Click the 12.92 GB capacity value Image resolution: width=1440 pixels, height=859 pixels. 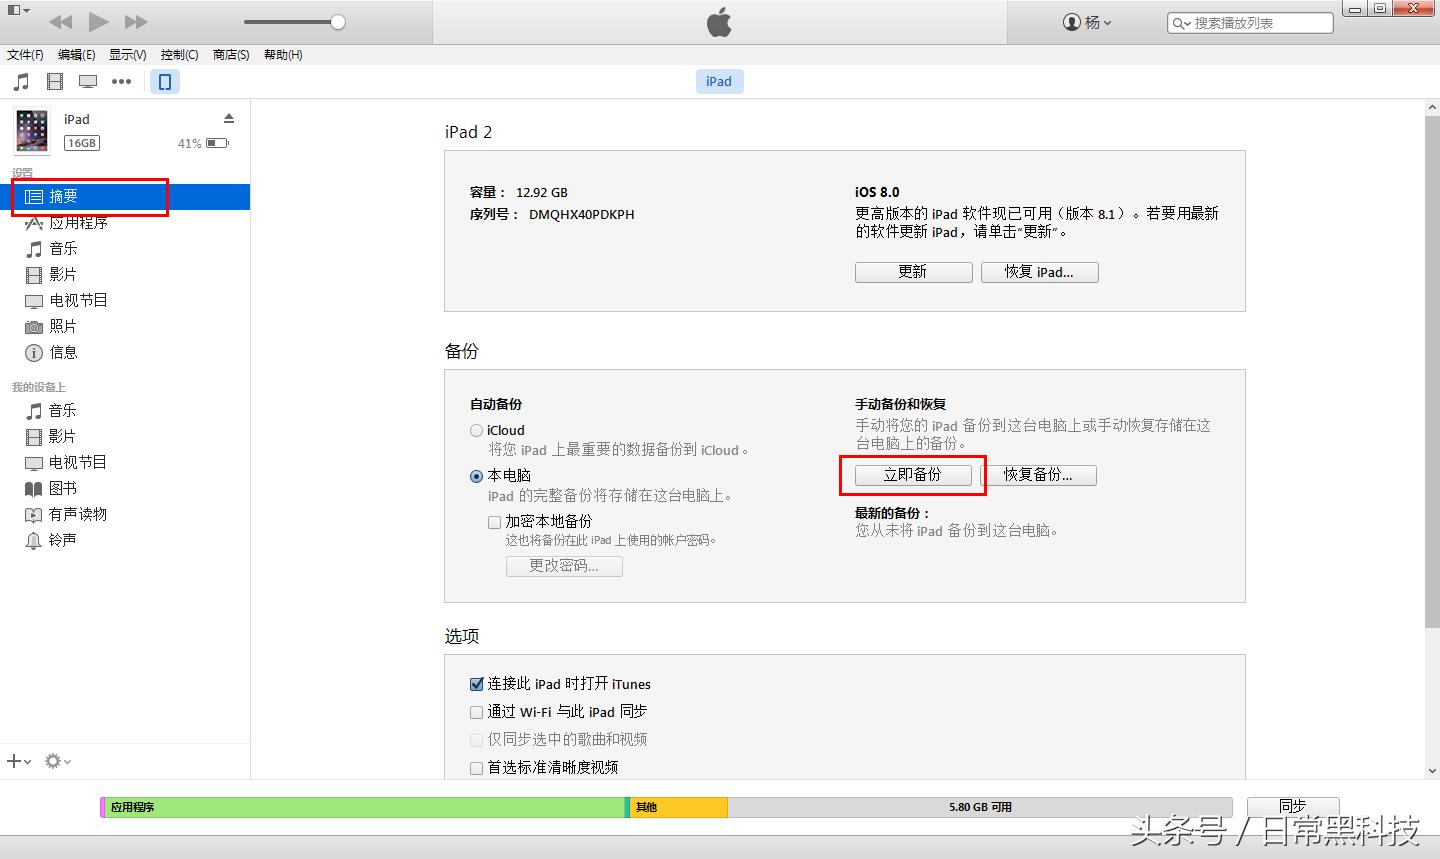coord(542,192)
